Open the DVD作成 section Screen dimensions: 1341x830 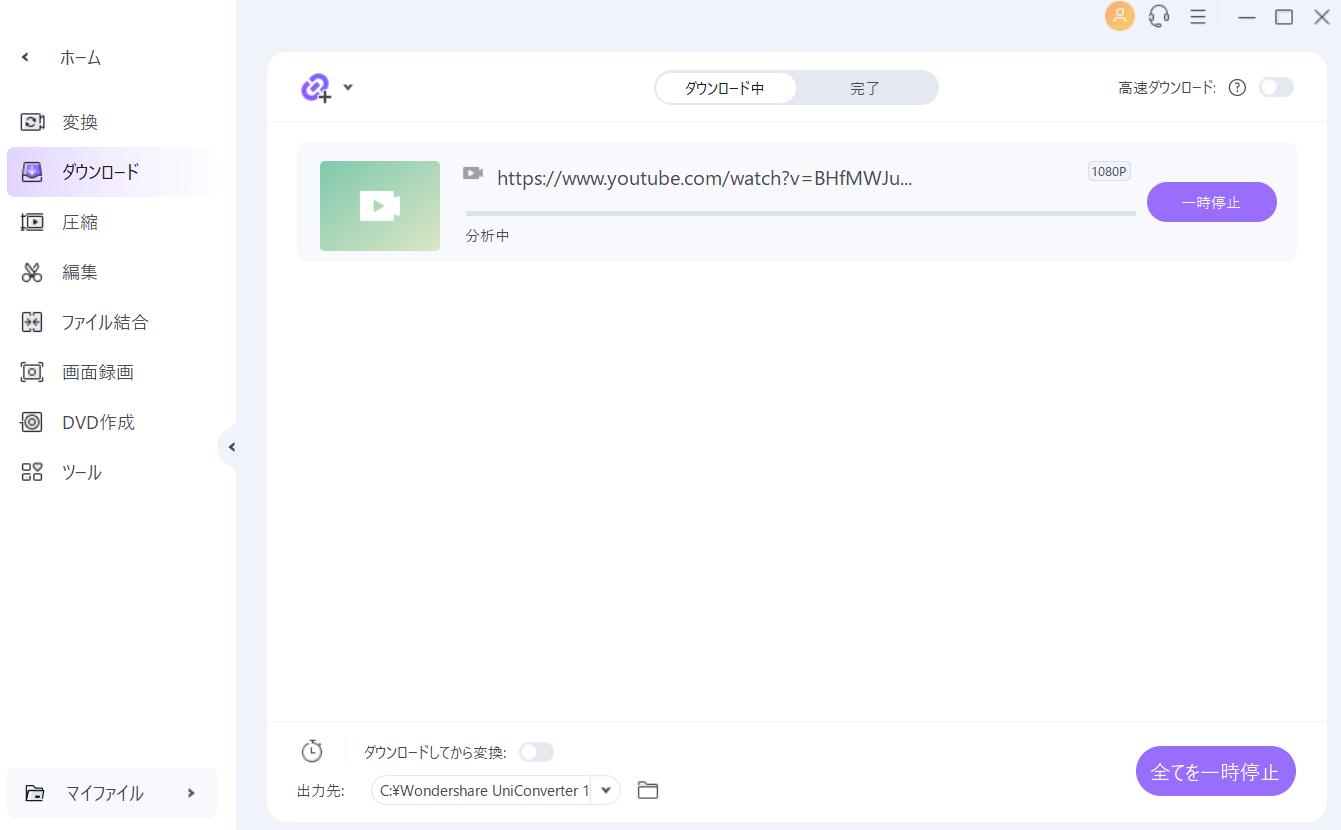(x=111, y=422)
